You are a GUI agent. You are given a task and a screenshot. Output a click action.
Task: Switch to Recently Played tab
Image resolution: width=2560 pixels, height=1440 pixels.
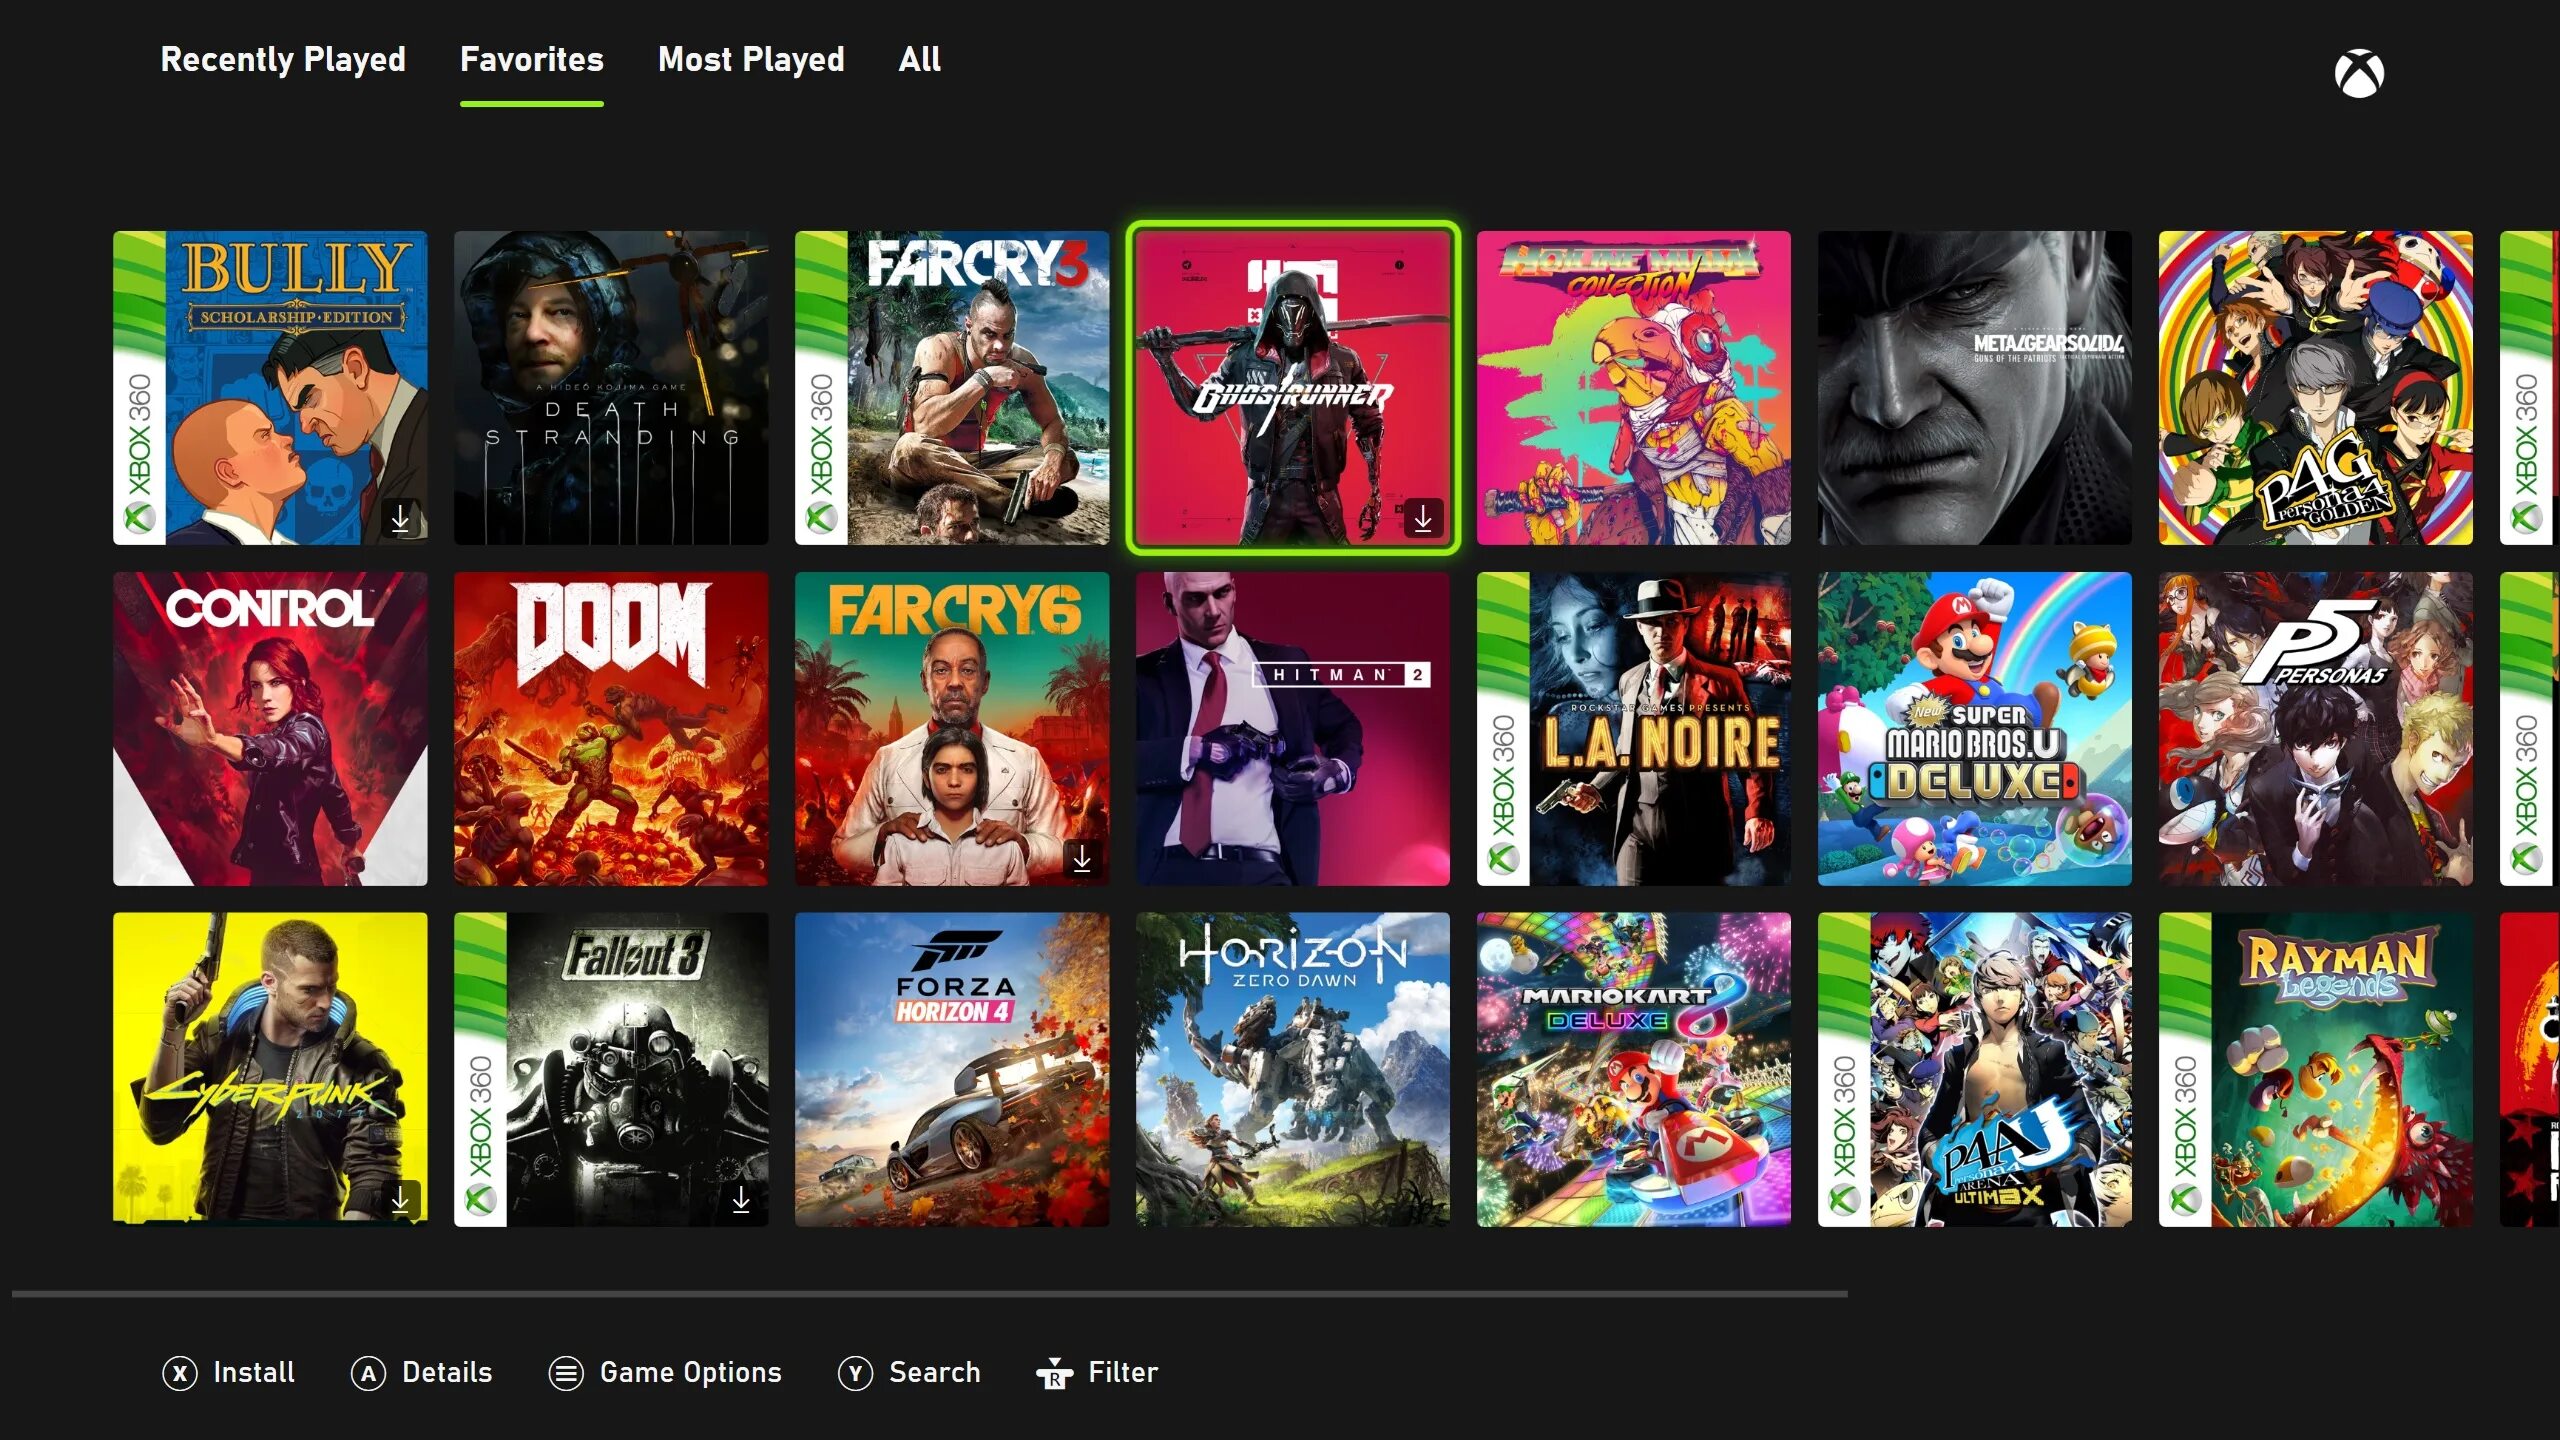click(x=283, y=60)
